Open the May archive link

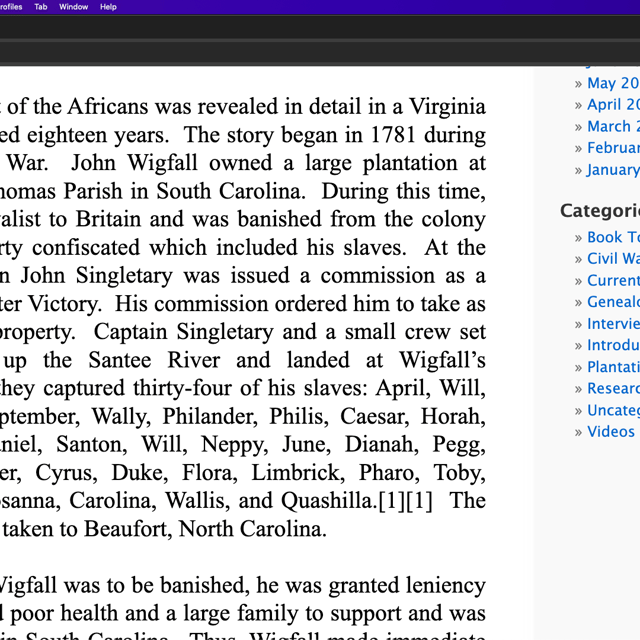coord(613,83)
